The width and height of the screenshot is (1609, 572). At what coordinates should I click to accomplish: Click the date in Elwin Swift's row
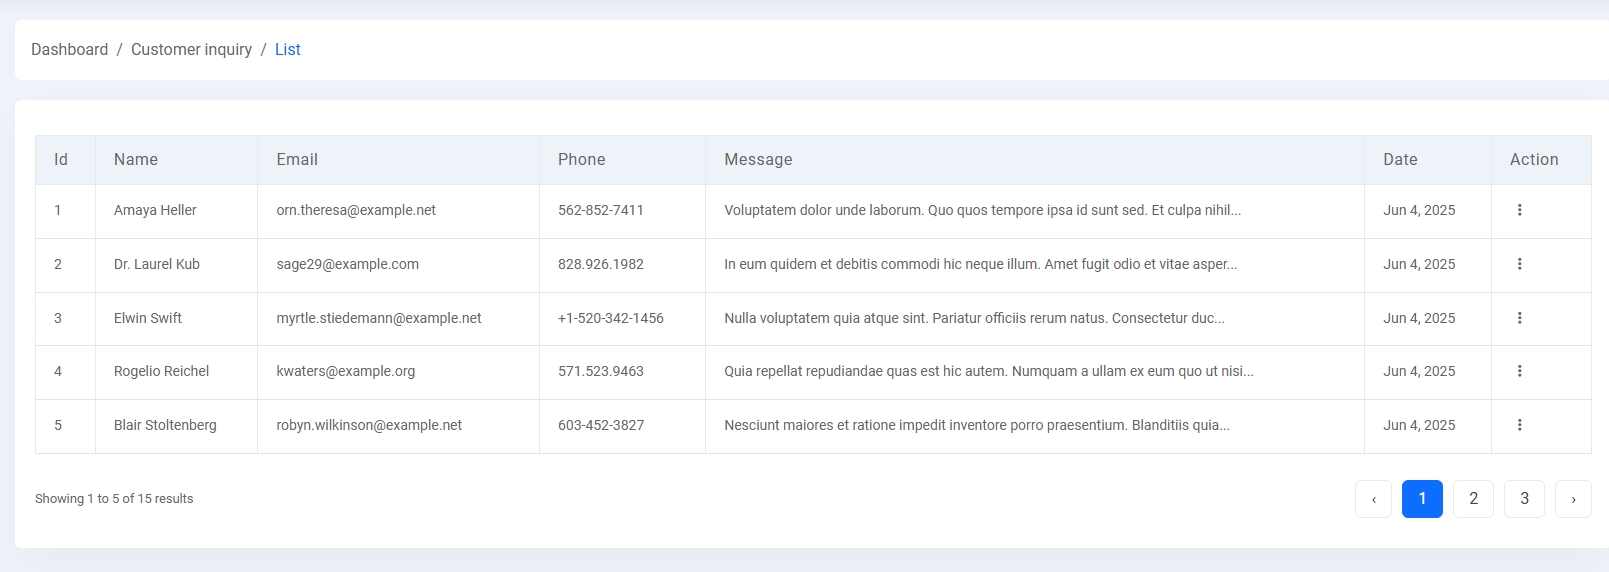coord(1419,318)
